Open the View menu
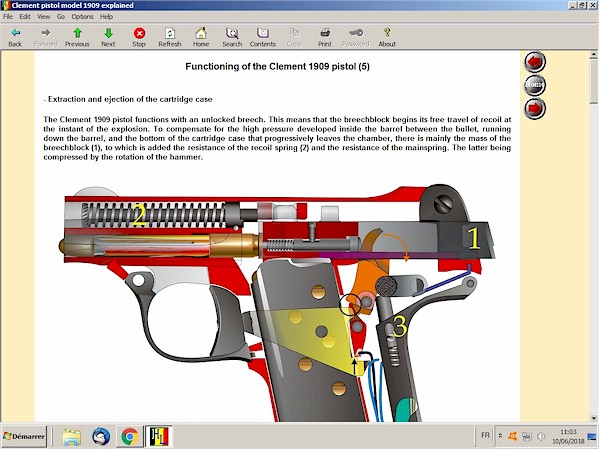This screenshot has height=450, width=600. (43, 16)
